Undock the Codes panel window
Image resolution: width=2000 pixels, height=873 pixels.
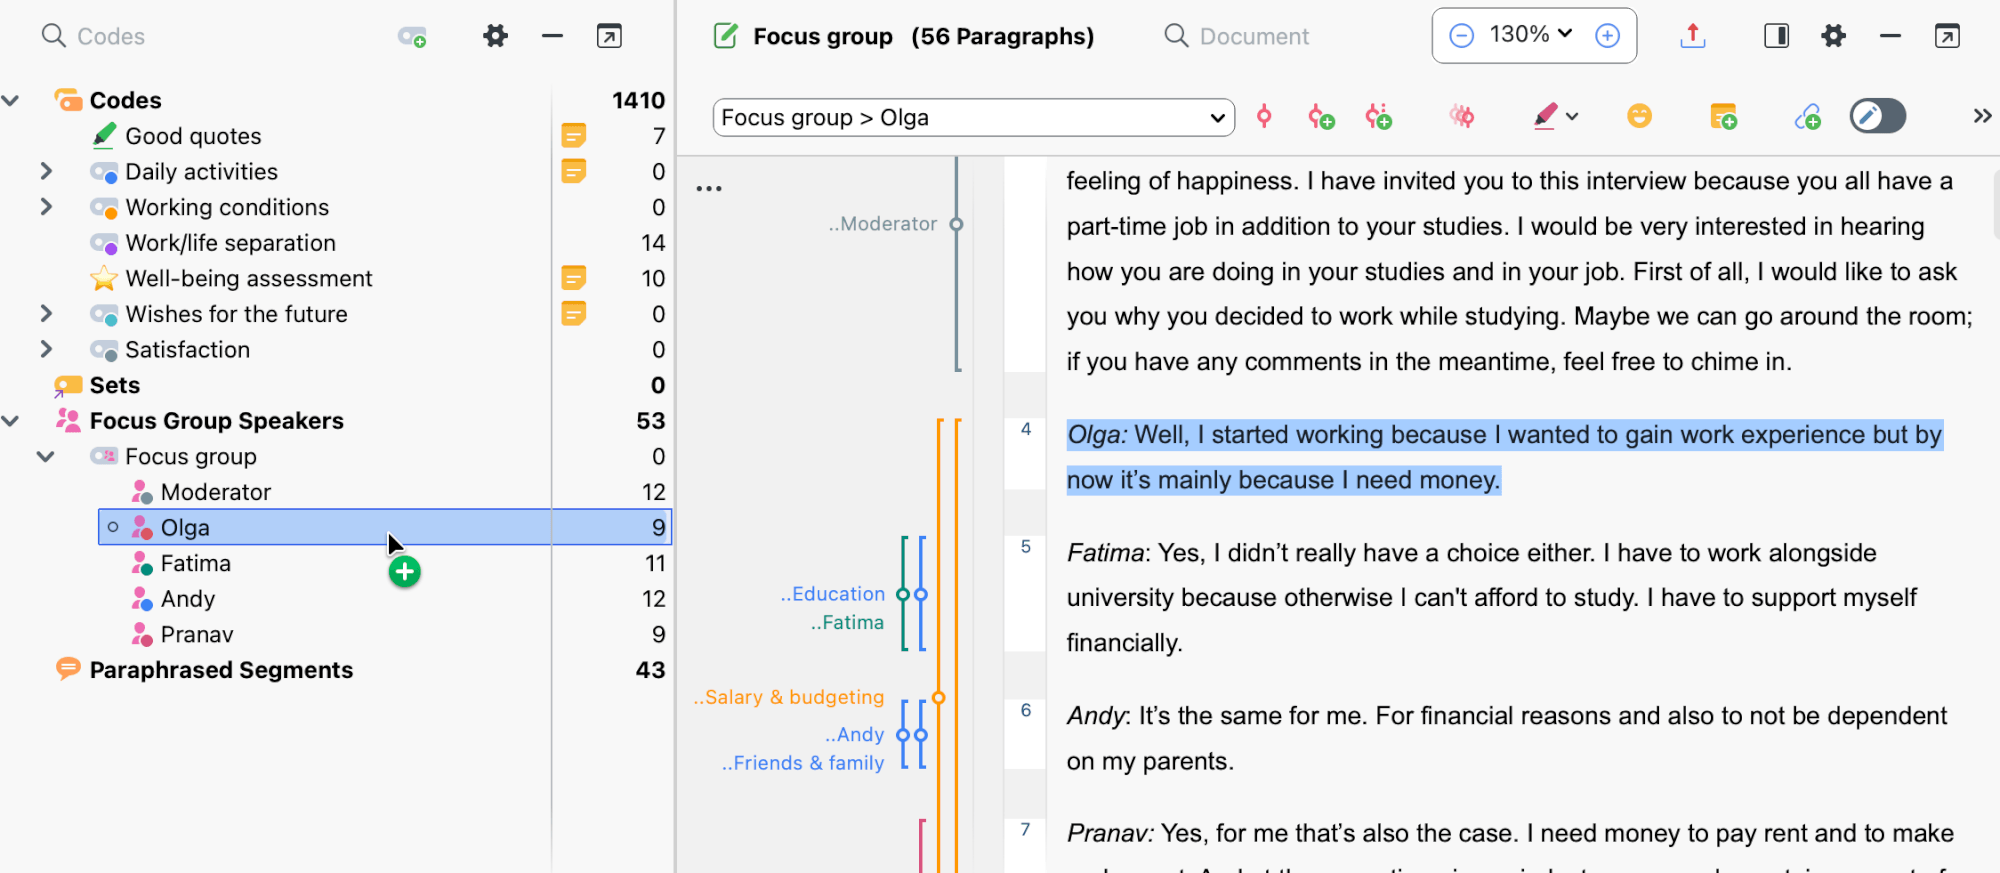coord(609,36)
